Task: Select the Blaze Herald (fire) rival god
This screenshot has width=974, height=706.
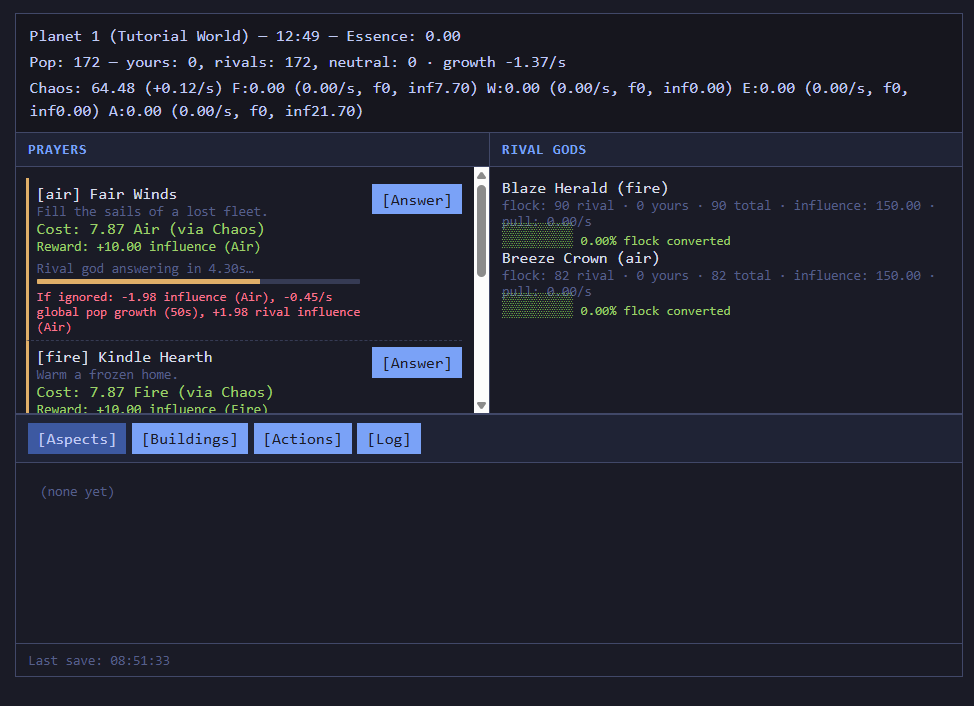Action: 585,188
